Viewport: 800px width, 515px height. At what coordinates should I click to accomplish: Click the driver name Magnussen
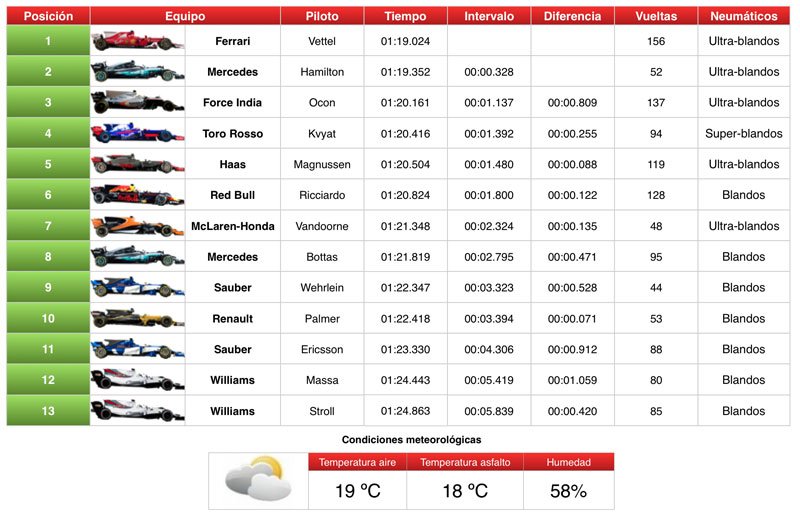click(322, 164)
